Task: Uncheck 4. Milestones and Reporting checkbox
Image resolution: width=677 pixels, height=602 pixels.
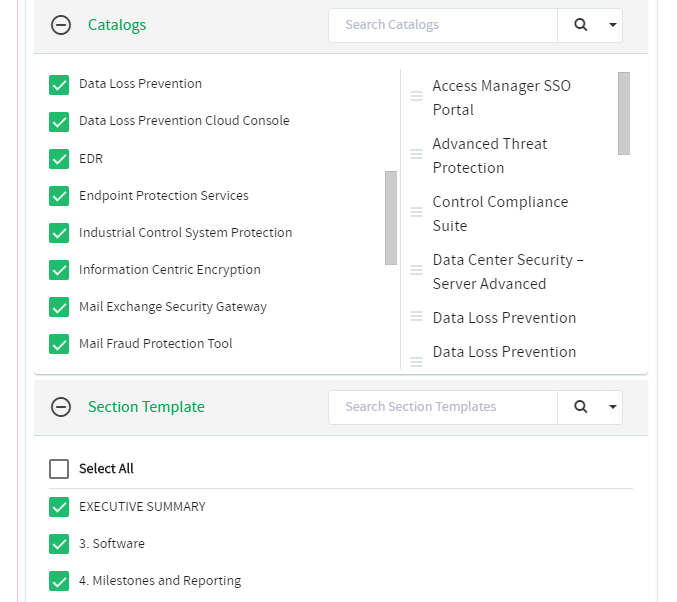Action: pos(59,581)
